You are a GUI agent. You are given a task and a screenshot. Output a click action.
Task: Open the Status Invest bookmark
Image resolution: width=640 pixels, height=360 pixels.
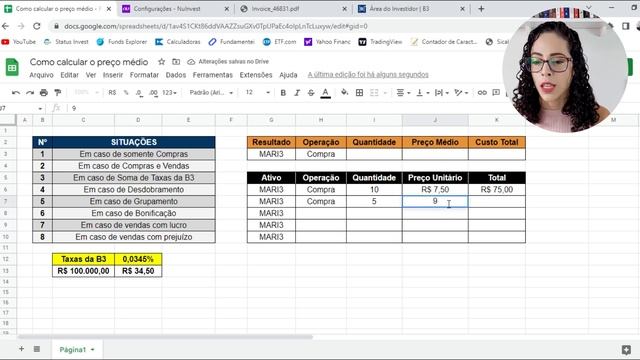66,42
